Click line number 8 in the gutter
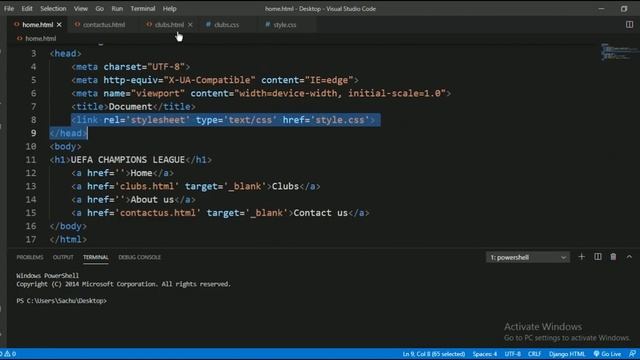 coord(33,120)
